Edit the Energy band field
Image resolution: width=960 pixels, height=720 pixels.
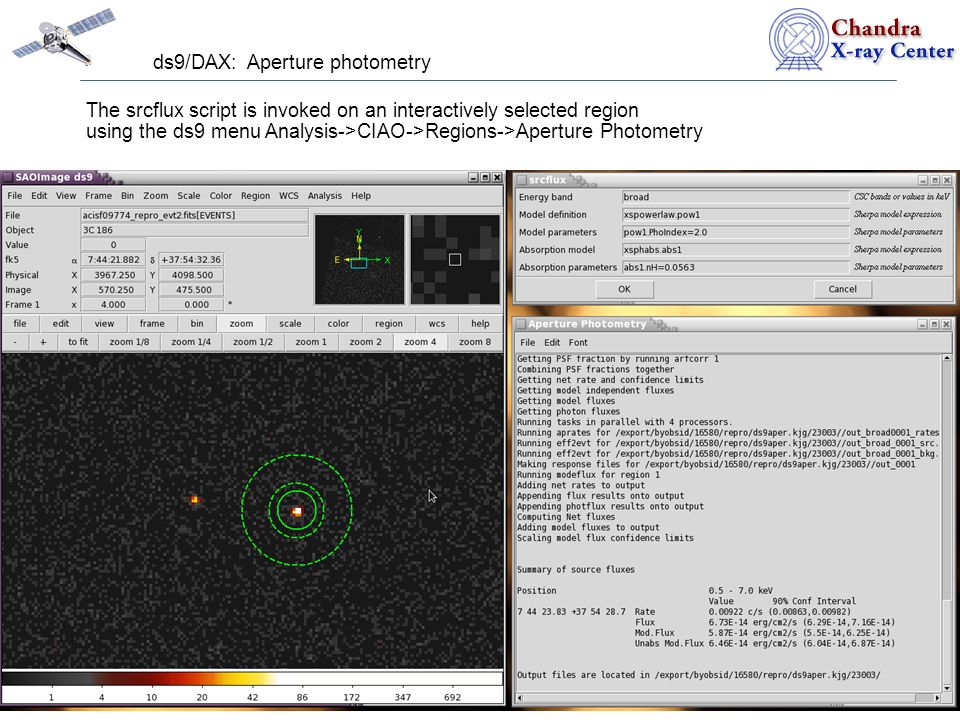coord(735,197)
